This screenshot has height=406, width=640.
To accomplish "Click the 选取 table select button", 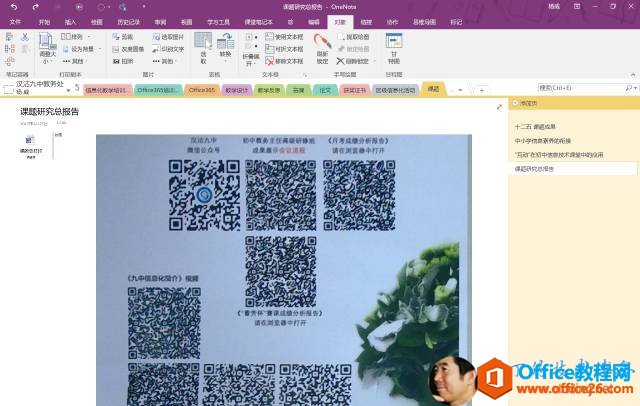I will (x=203, y=45).
